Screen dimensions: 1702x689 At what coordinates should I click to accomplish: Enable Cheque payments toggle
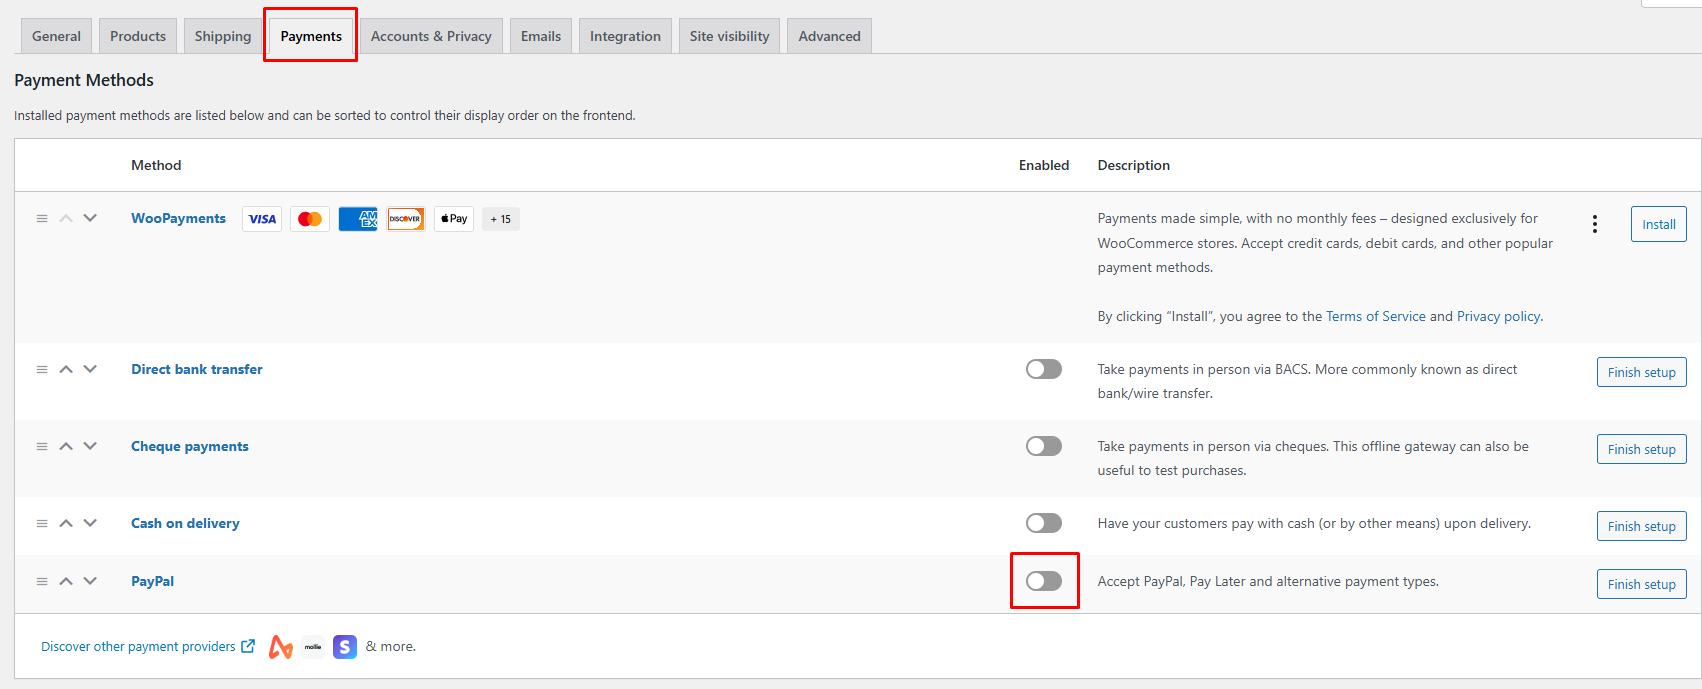(1044, 446)
